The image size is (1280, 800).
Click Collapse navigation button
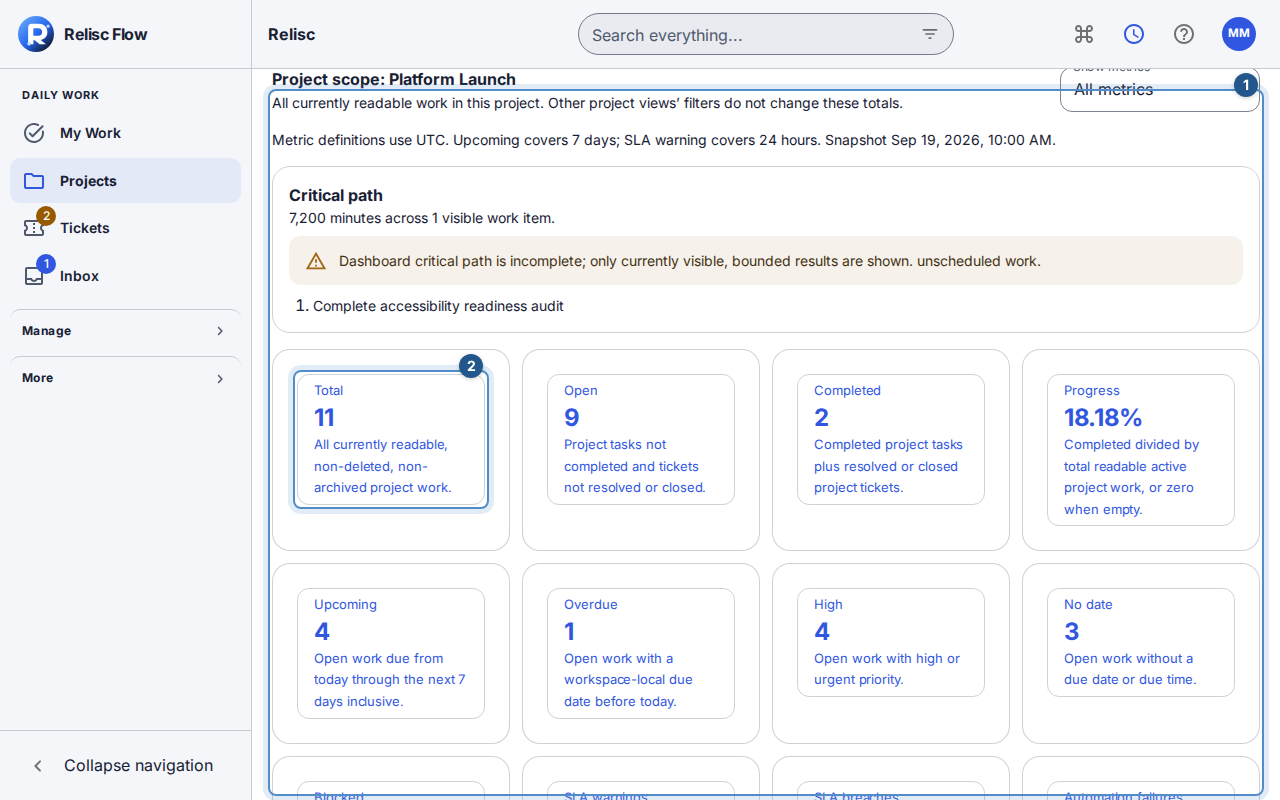(125, 766)
